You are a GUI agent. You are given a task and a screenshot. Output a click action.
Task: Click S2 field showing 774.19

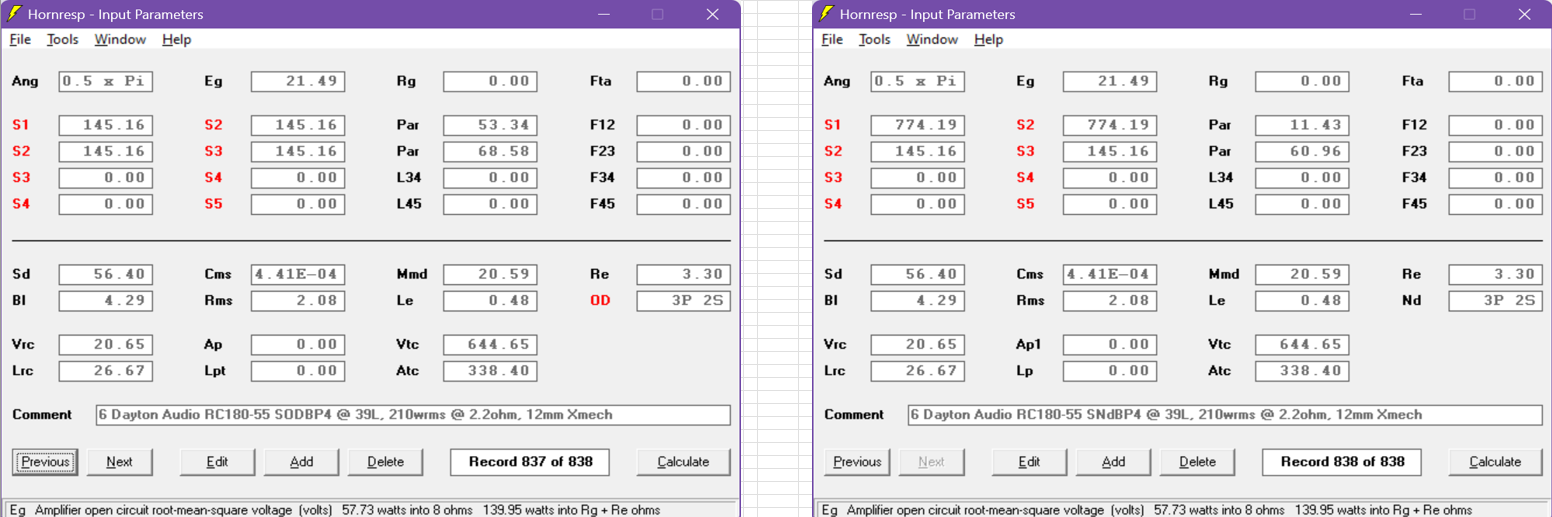(1110, 125)
